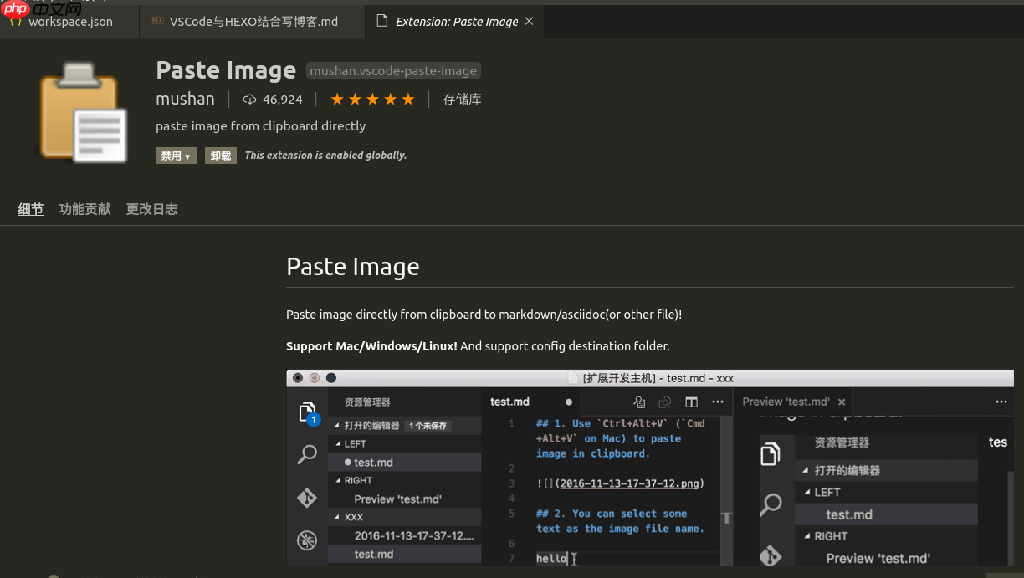The height and width of the screenshot is (578, 1024).
Task: Click the 'paste image from clipboard directly' description
Action: [x=261, y=126]
